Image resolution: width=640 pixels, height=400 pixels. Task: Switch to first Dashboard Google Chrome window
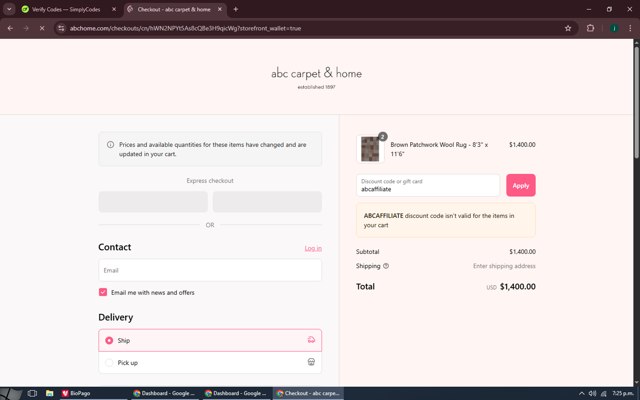tap(165, 393)
